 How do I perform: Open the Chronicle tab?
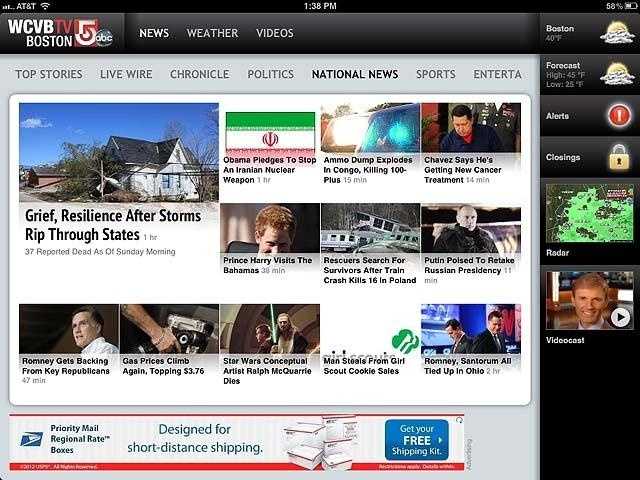pos(199,74)
